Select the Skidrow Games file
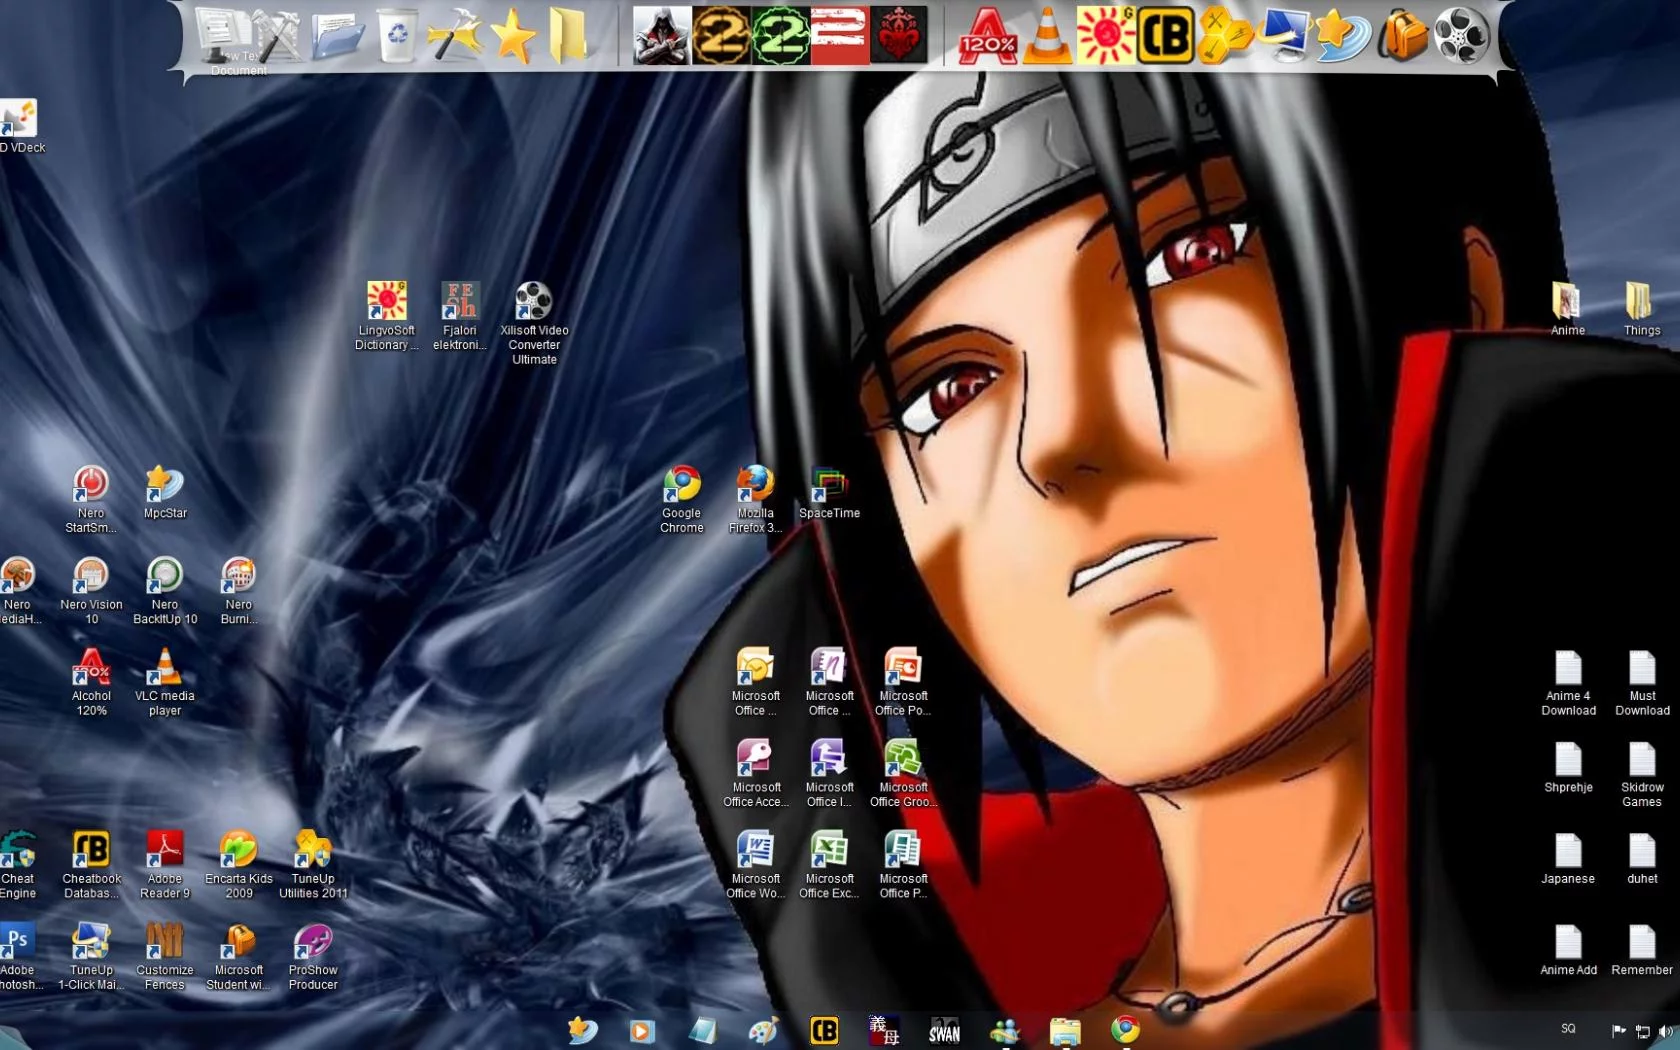Image resolution: width=1680 pixels, height=1050 pixels. (x=1642, y=773)
